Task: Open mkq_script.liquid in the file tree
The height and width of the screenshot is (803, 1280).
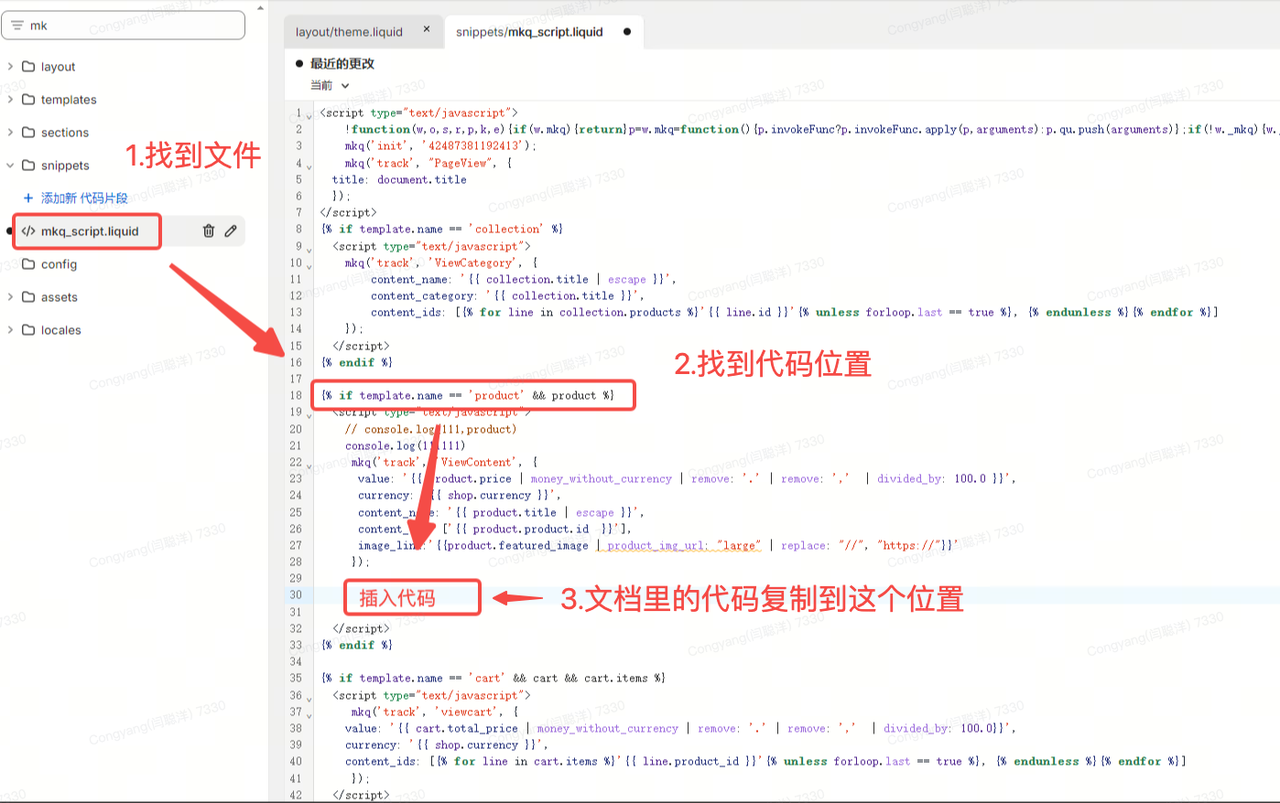Action: 90,232
